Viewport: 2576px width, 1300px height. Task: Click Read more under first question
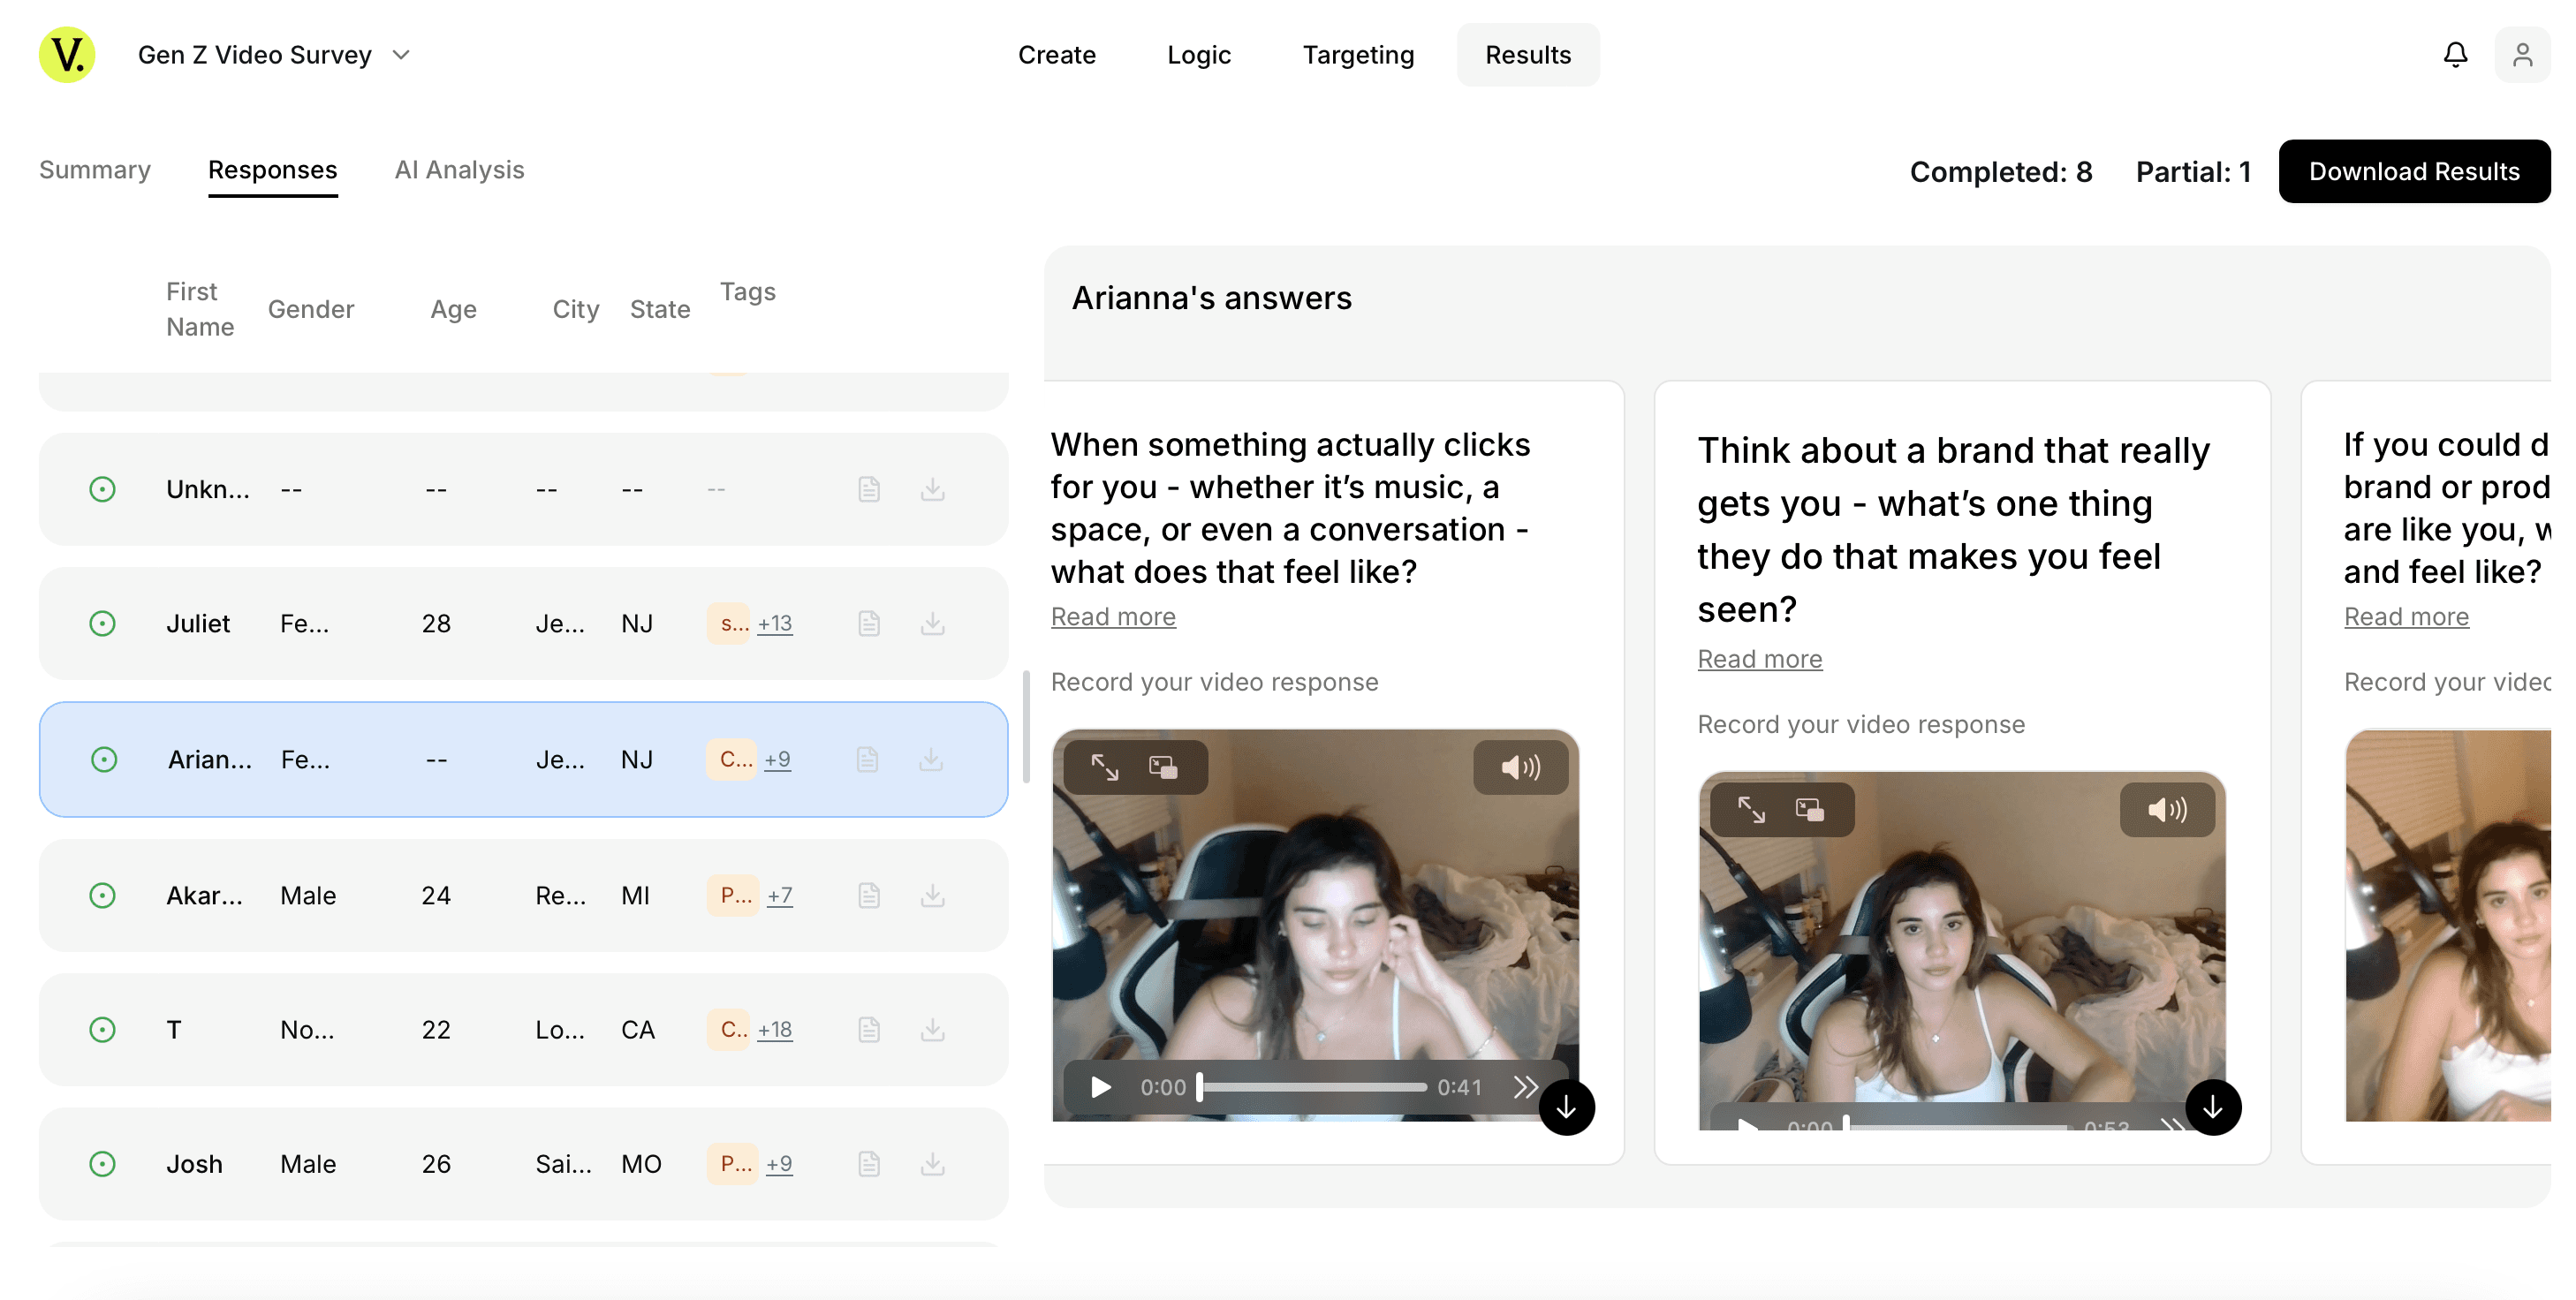click(1113, 617)
